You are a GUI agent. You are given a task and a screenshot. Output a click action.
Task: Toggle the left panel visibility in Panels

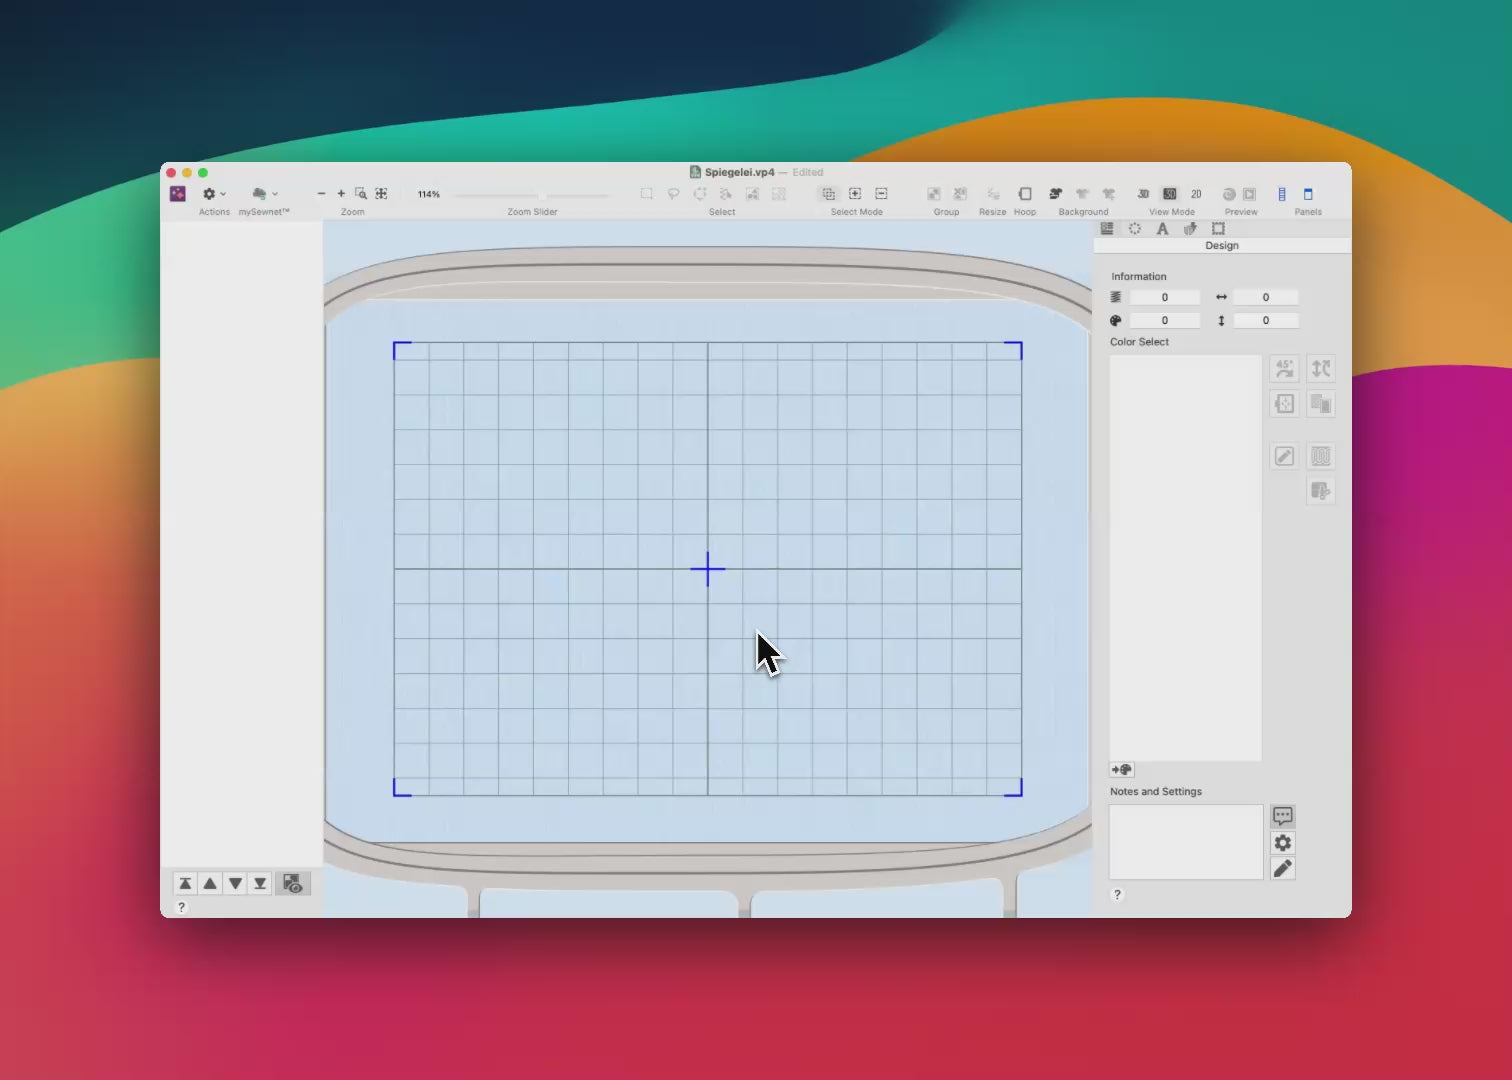pos(1281,194)
